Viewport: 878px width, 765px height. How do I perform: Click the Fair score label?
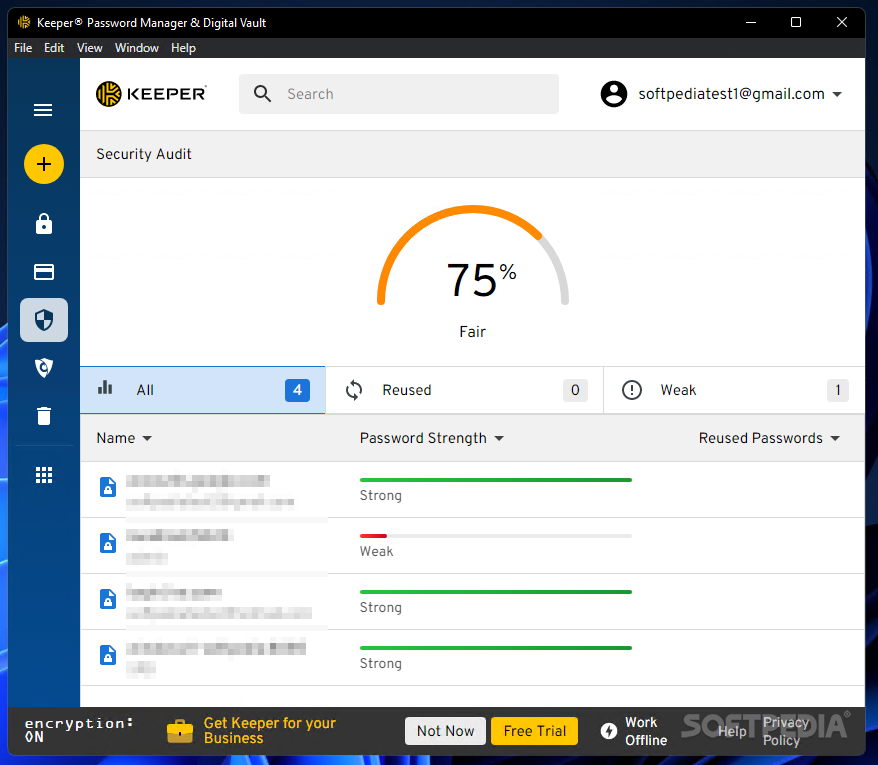pyautogui.click(x=473, y=332)
